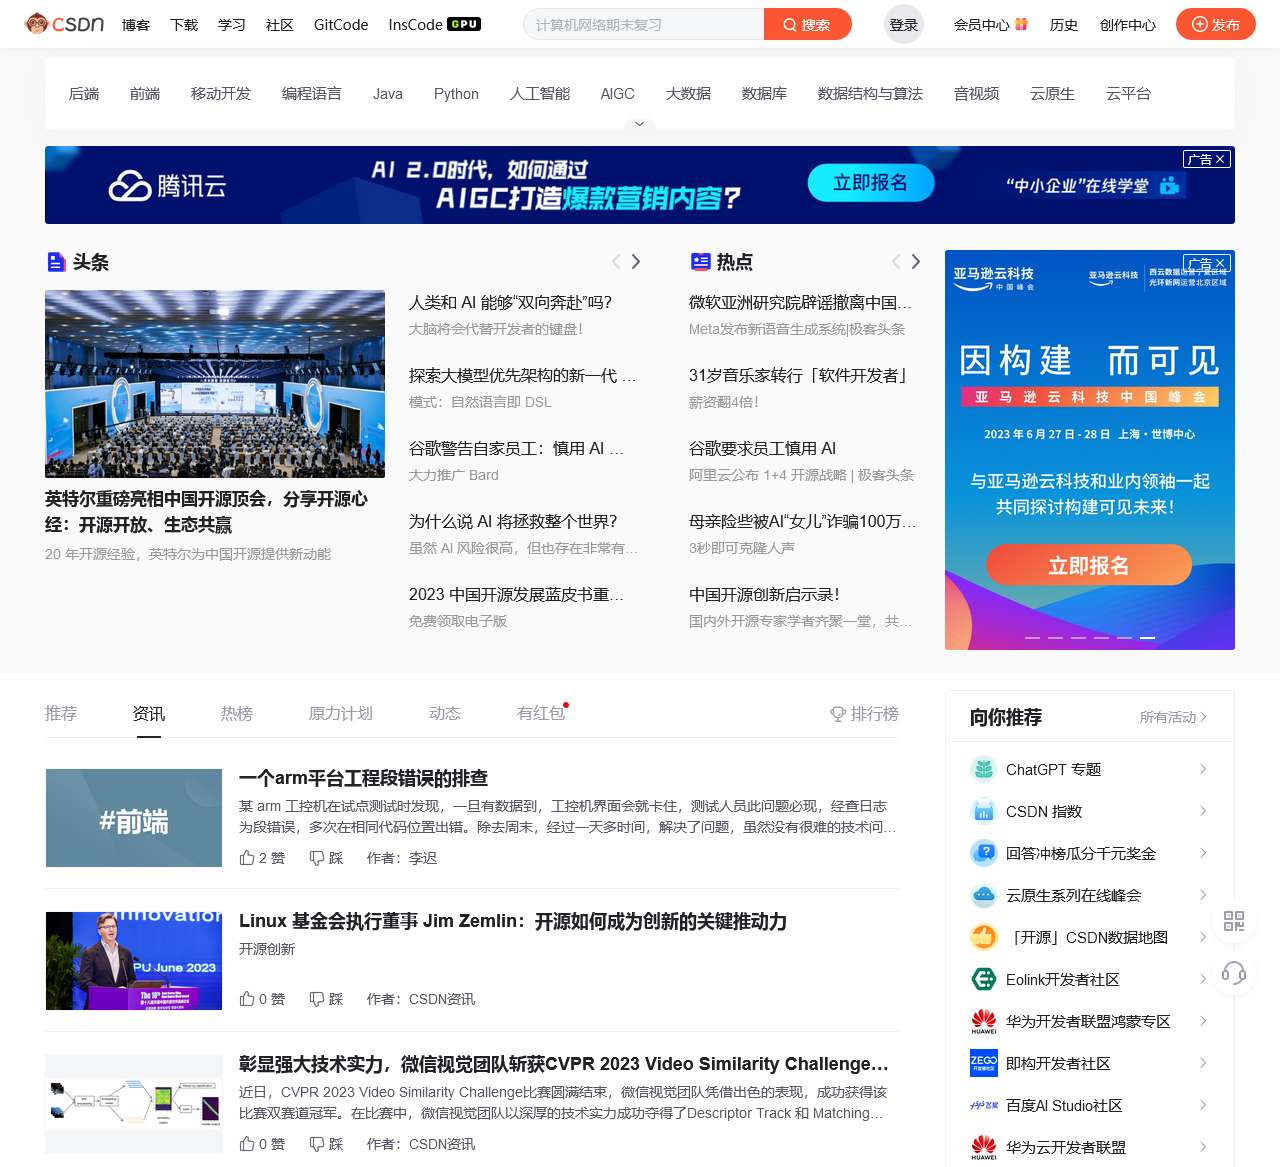This screenshot has width=1280, height=1167.
Task: Click the CSDN logo
Action: coord(66,24)
